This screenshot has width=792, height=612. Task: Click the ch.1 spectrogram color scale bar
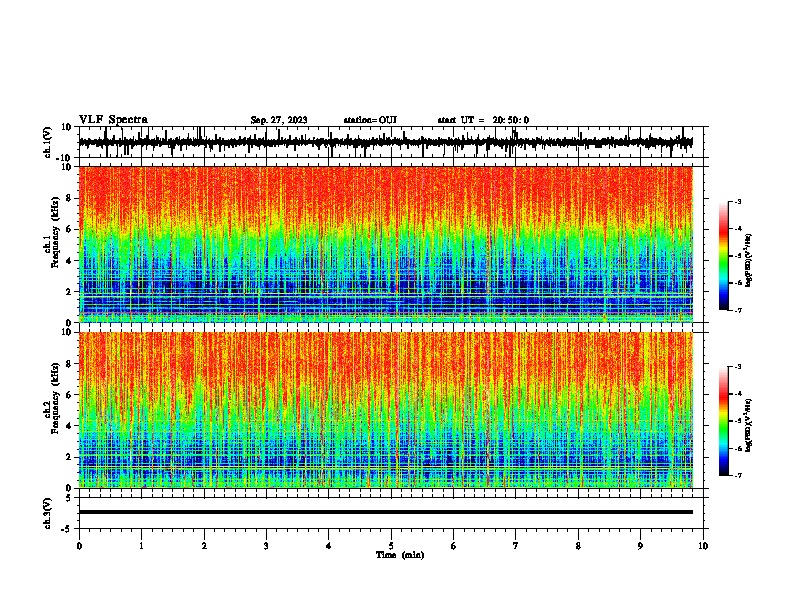click(723, 256)
